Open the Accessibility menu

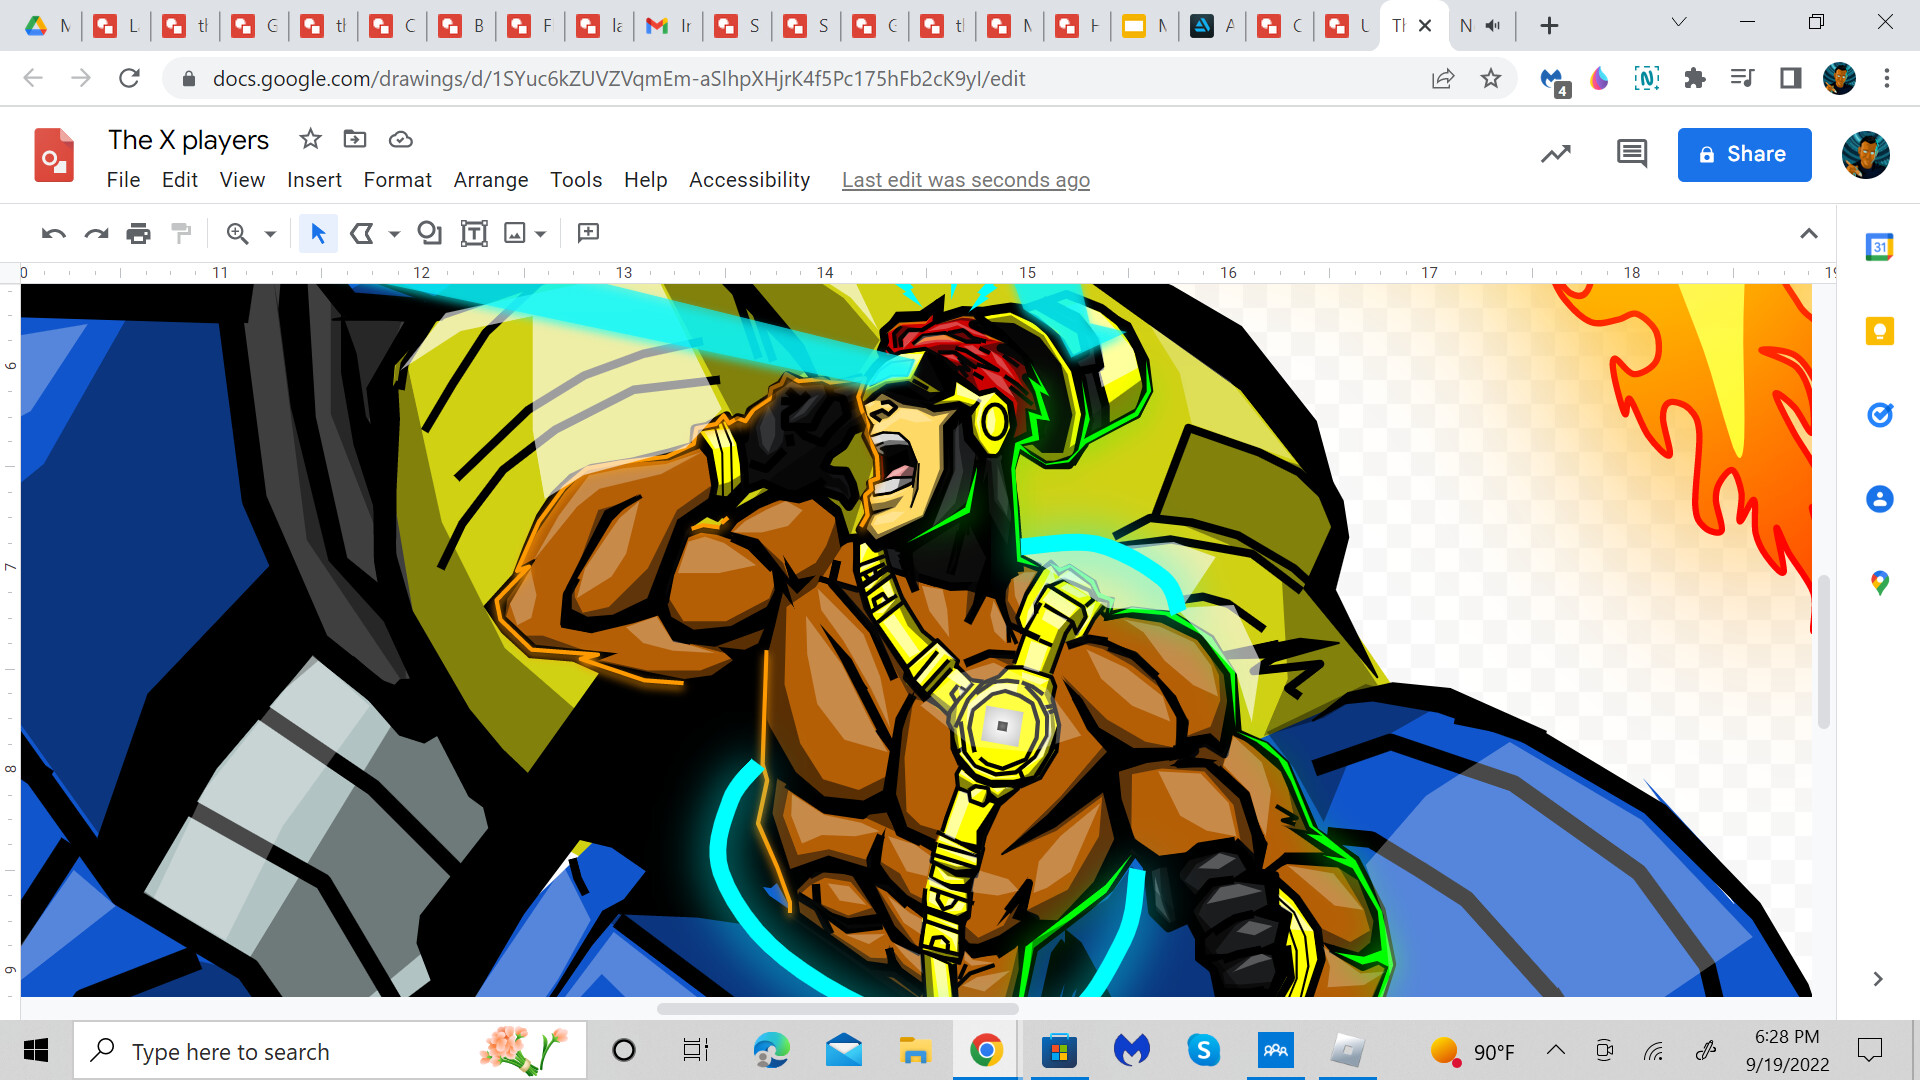coord(749,180)
